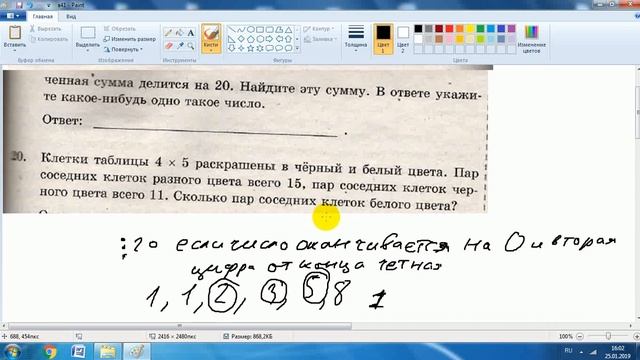Viewport: 640px width, 360px height.
Task: Choose the diamond shape
Action: pyautogui.click(x=241, y=39)
